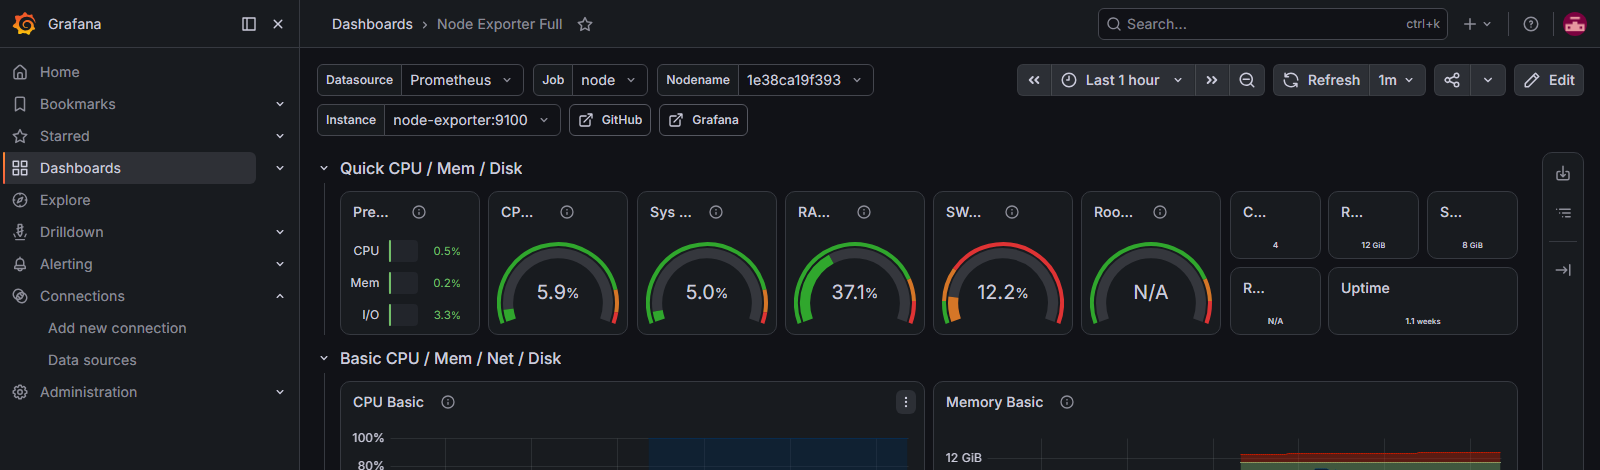
Task: Expand the Dashboards section
Action: click(280, 168)
